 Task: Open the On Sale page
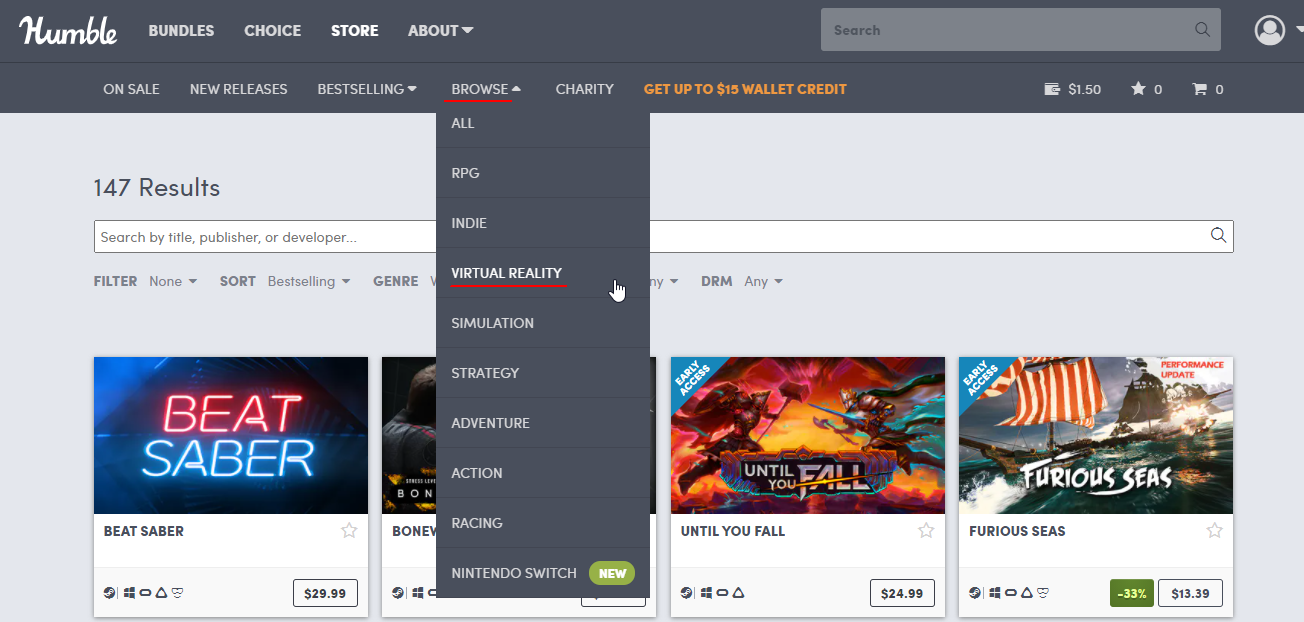coord(131,89)
